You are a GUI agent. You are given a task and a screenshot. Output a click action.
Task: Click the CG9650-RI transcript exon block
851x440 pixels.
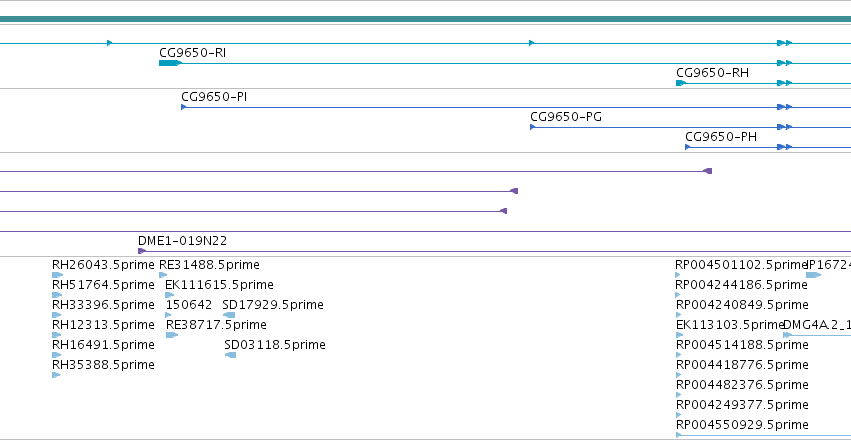click(170, 63)
